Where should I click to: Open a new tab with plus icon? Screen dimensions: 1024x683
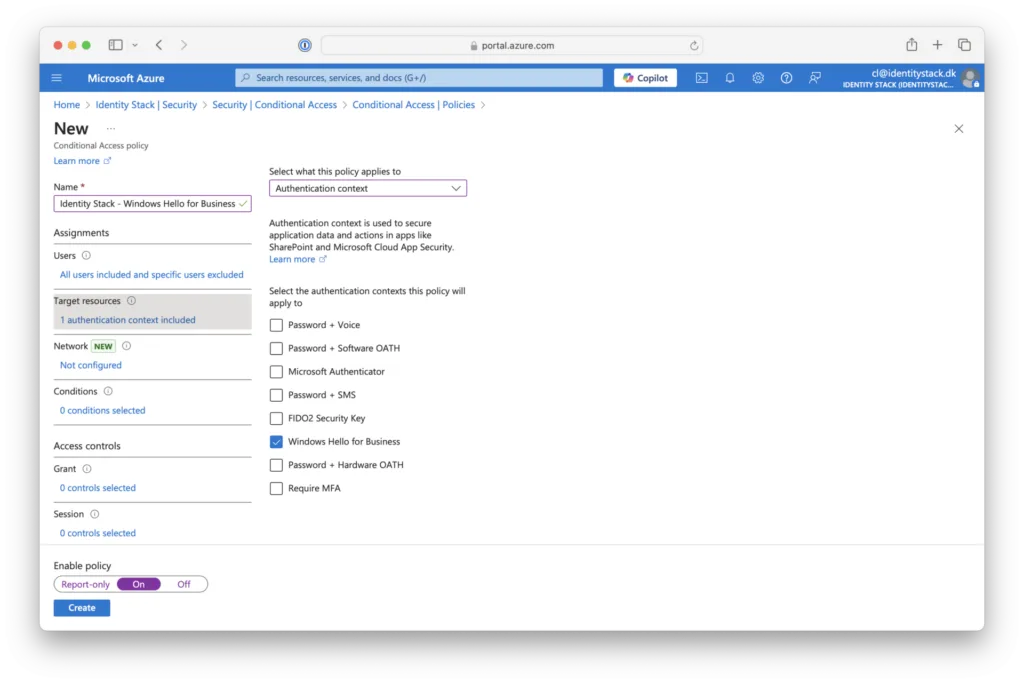coord(937,44)
